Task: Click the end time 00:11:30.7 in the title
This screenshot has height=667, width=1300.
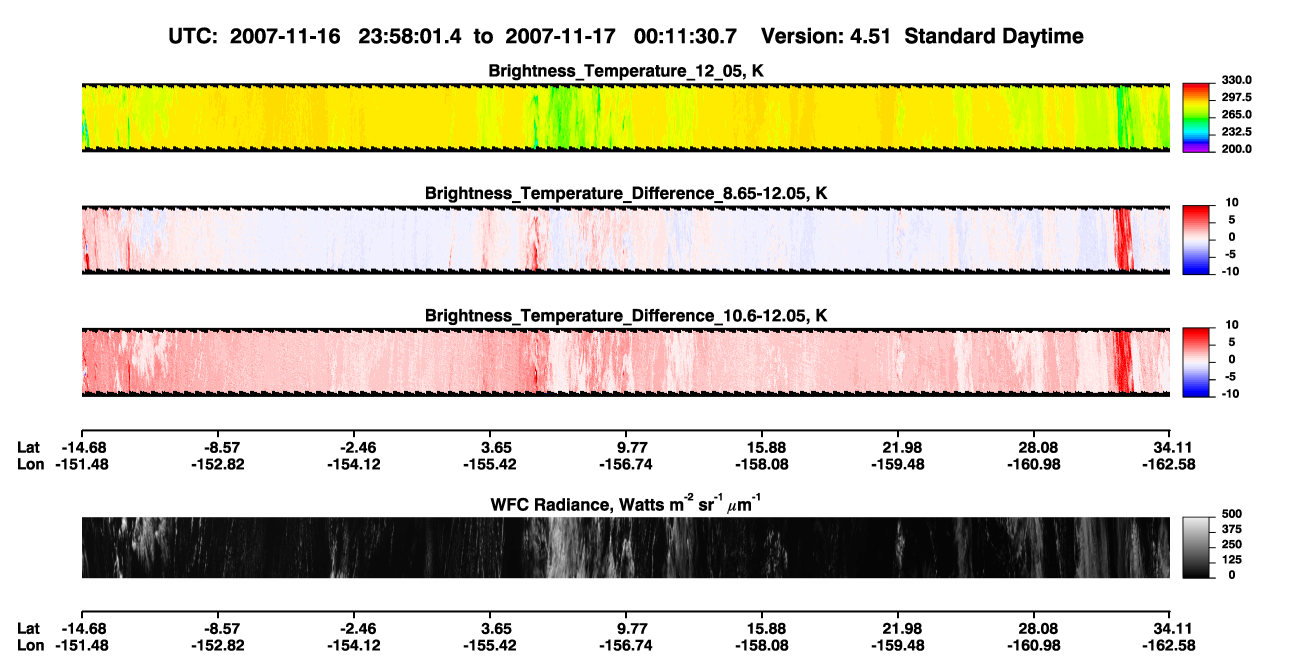Action: tap(686, 37)
